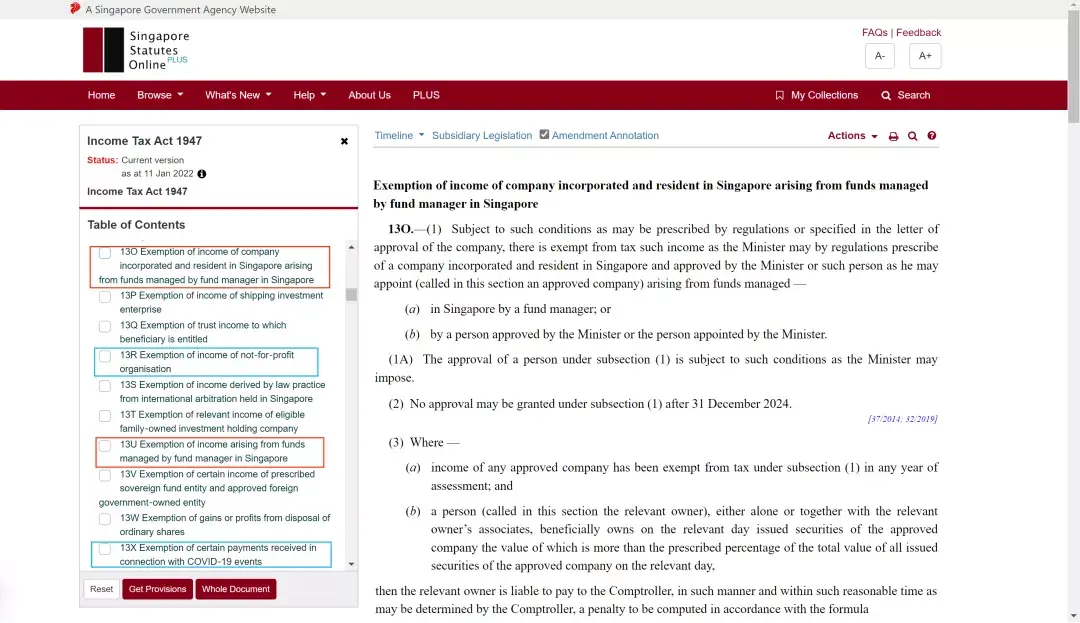The height and width of the screenshot is (623, 1080).
Task: Open the Feedback link
Action: point(918,32)
